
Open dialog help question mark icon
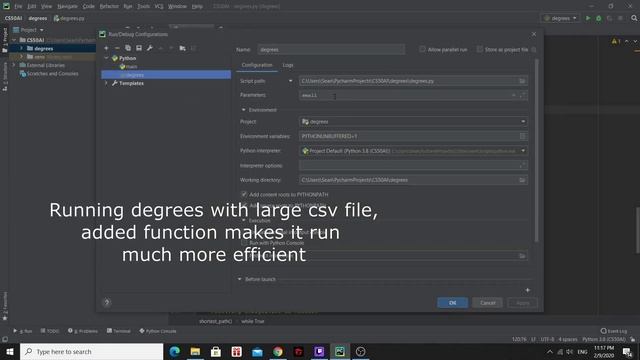pyautogui.click(x=107, y=302)
